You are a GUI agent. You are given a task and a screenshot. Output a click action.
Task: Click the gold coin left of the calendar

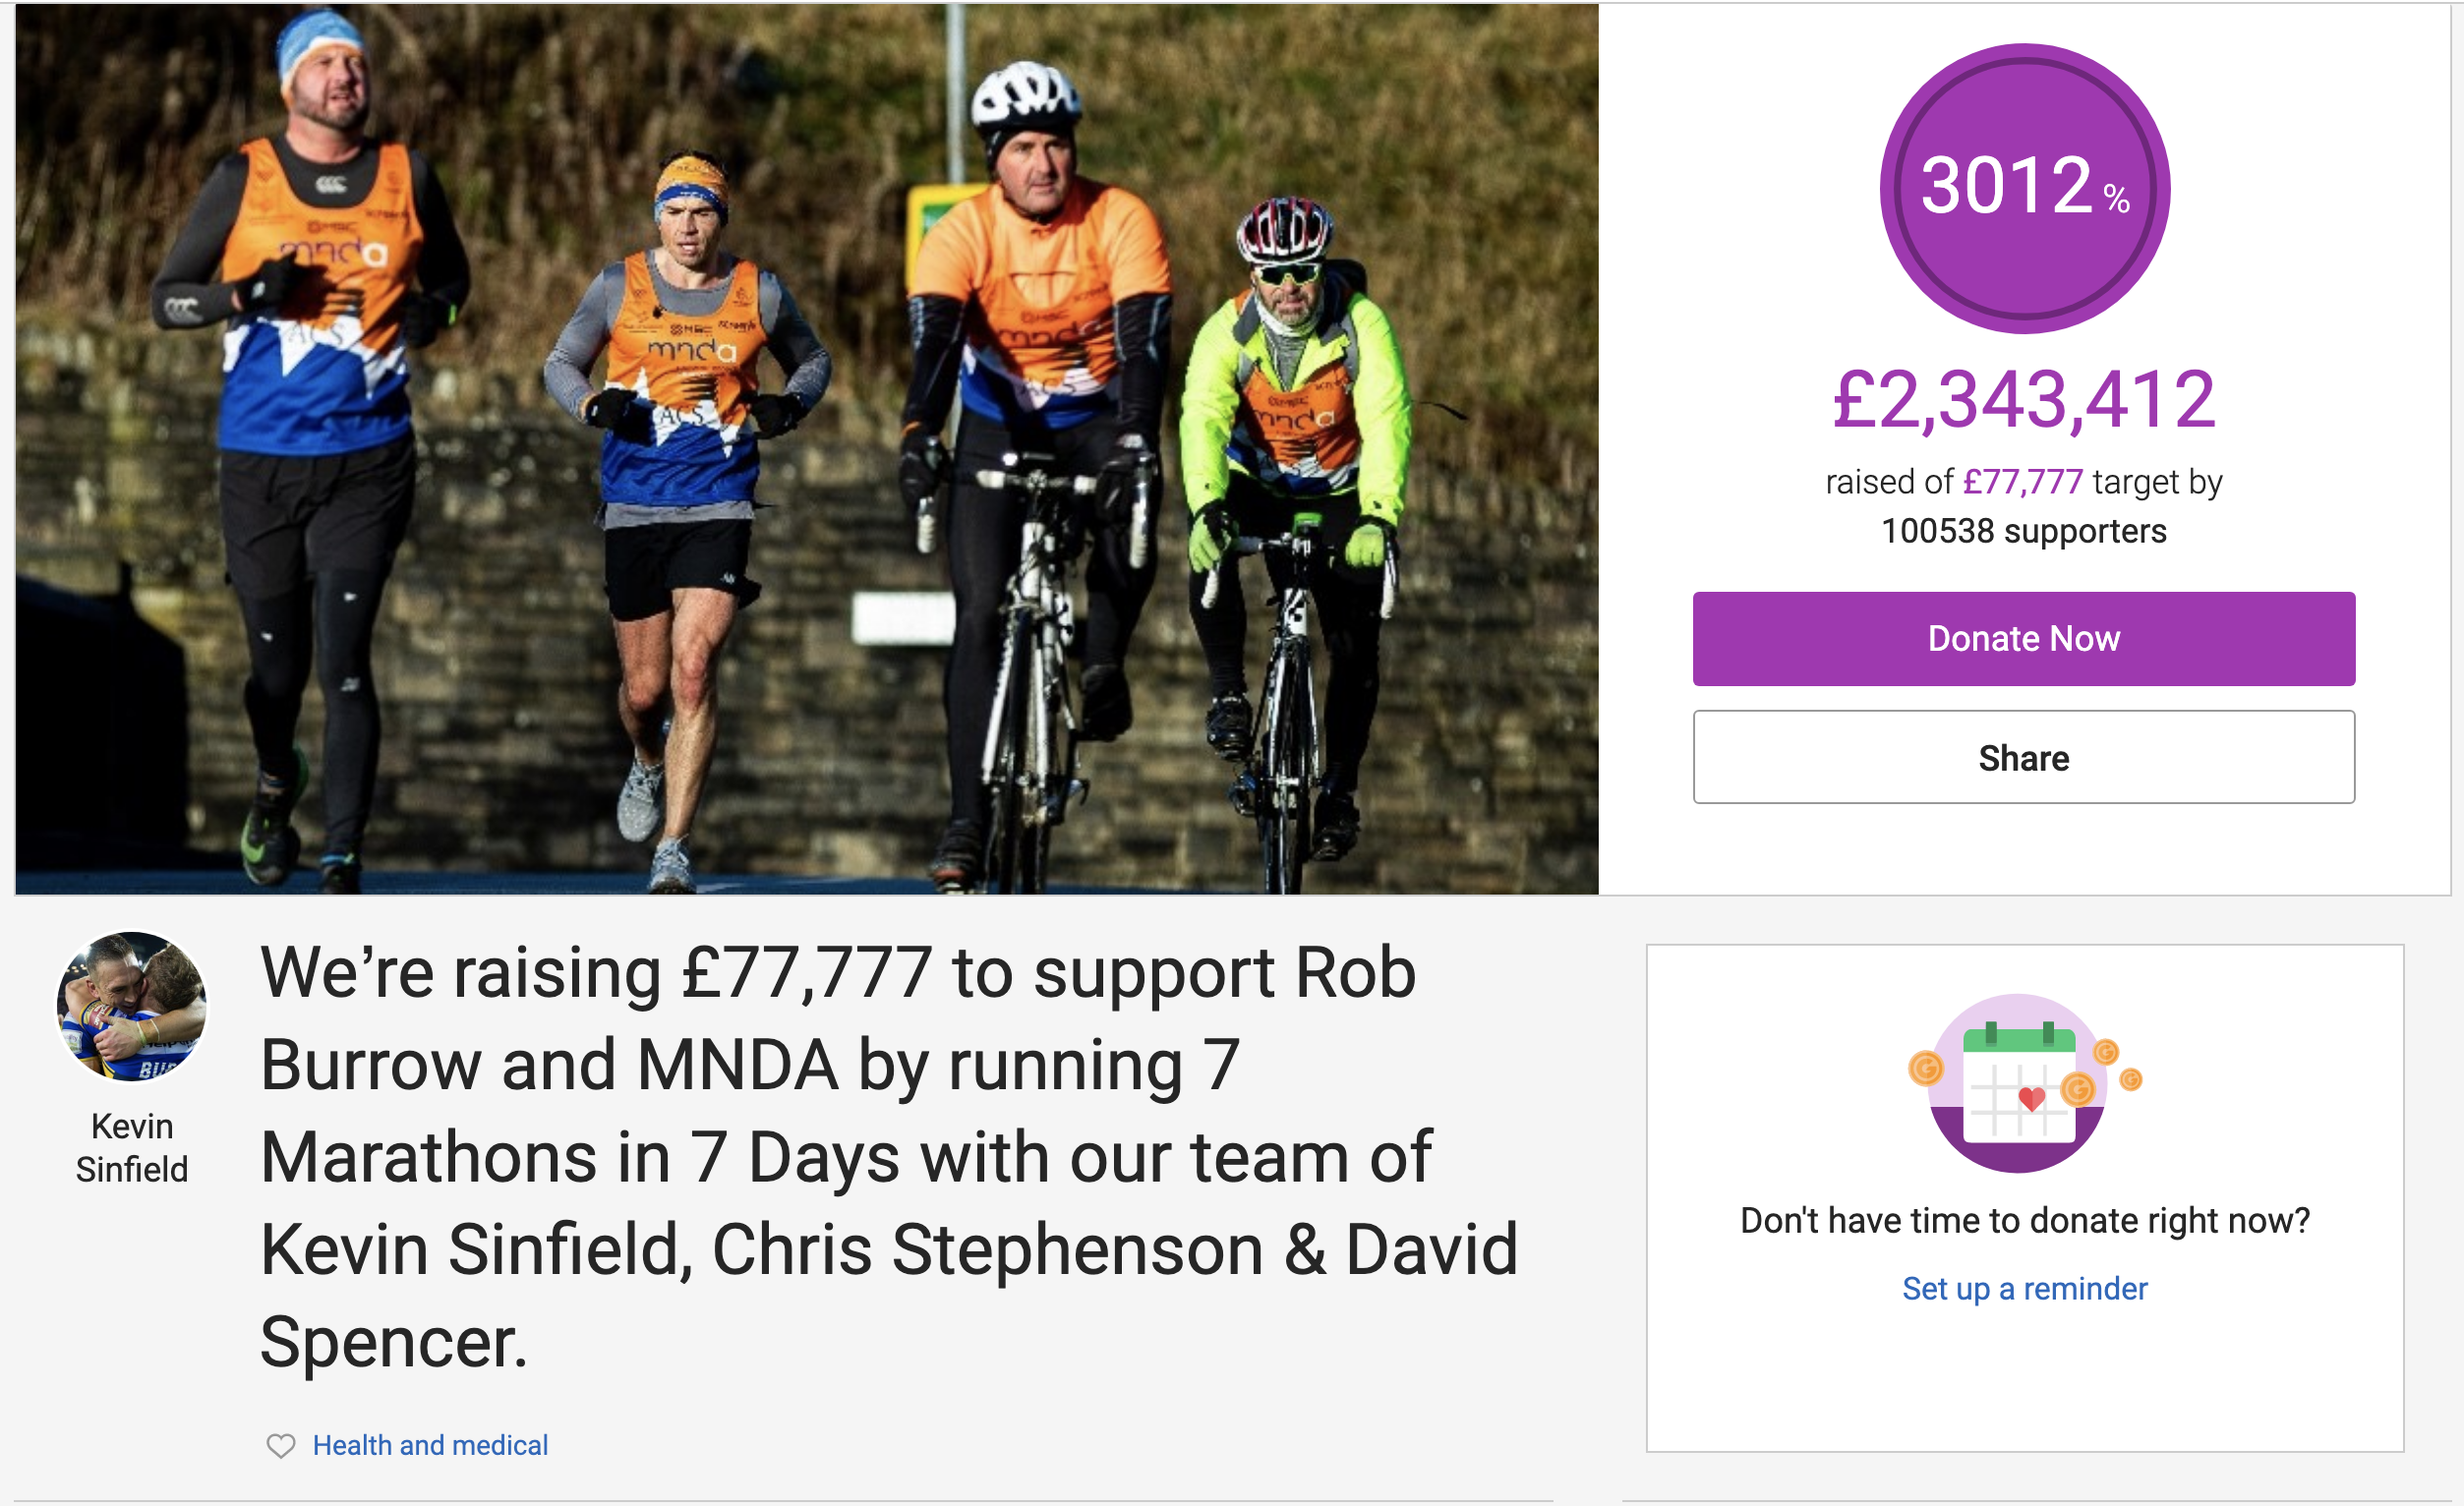pos(1925,1068)
